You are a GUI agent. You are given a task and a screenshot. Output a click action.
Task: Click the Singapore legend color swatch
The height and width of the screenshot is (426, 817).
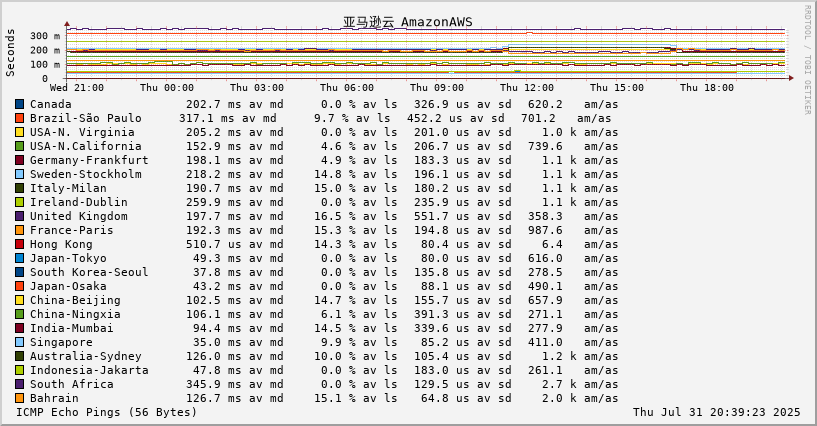[x=20, y=342]
